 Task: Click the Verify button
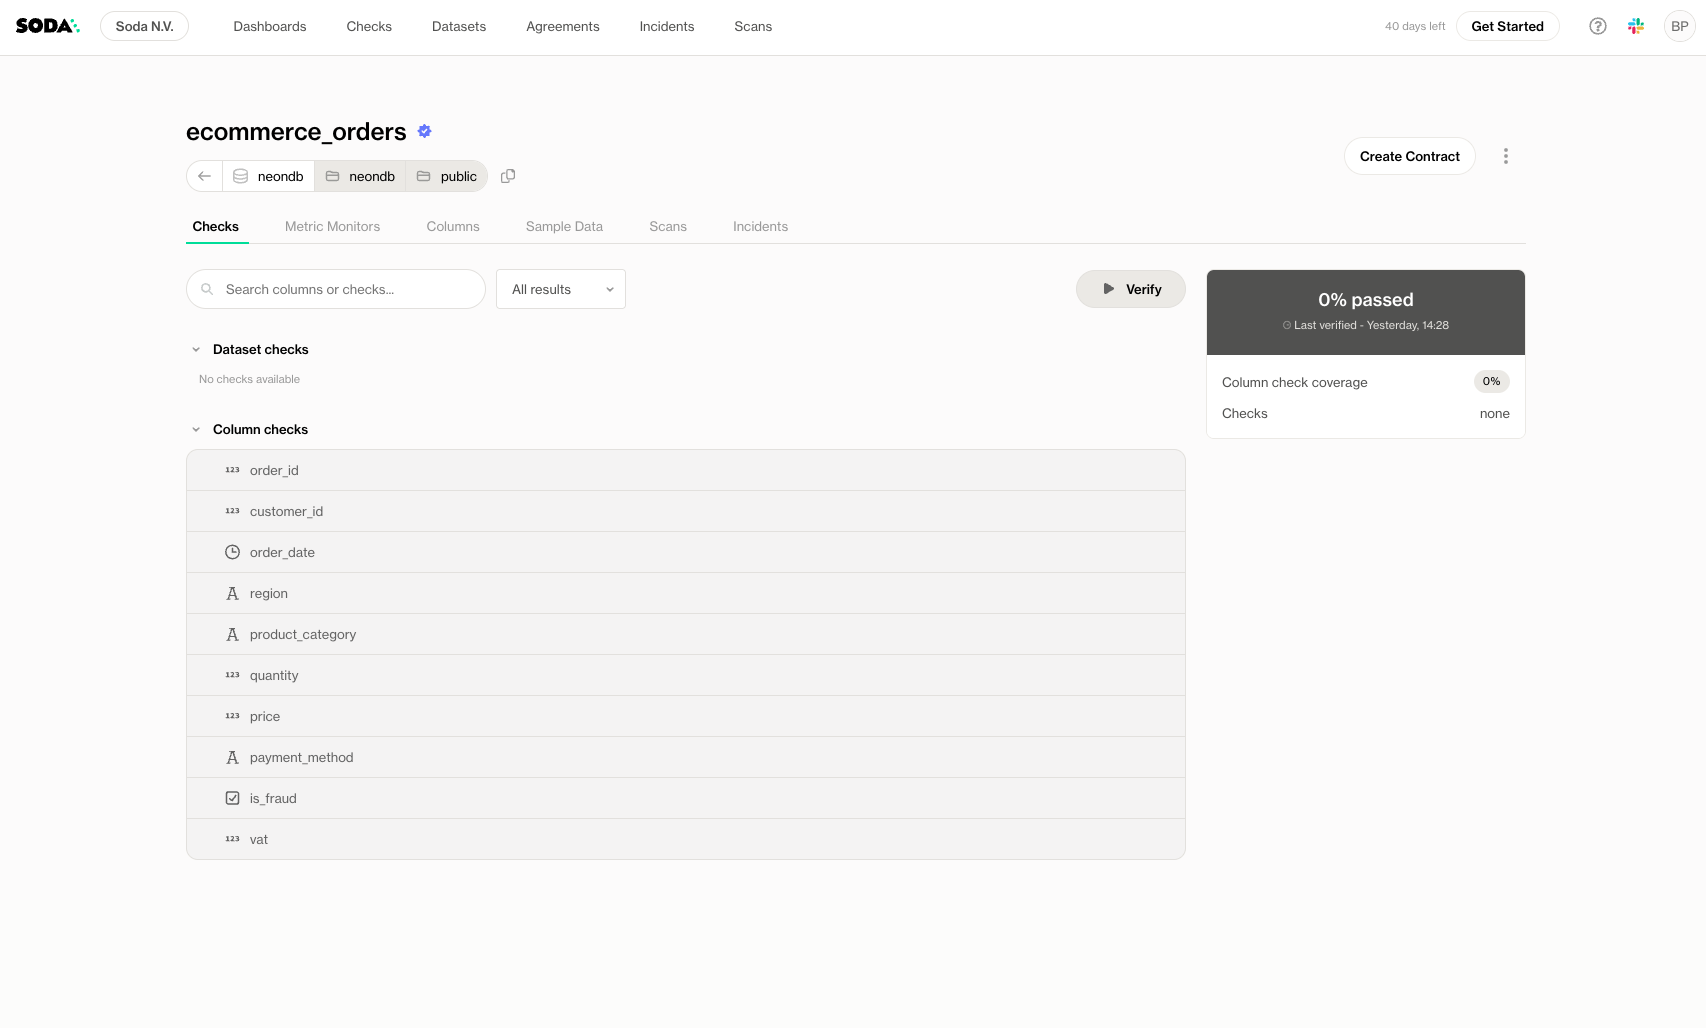coord(1131,289)
